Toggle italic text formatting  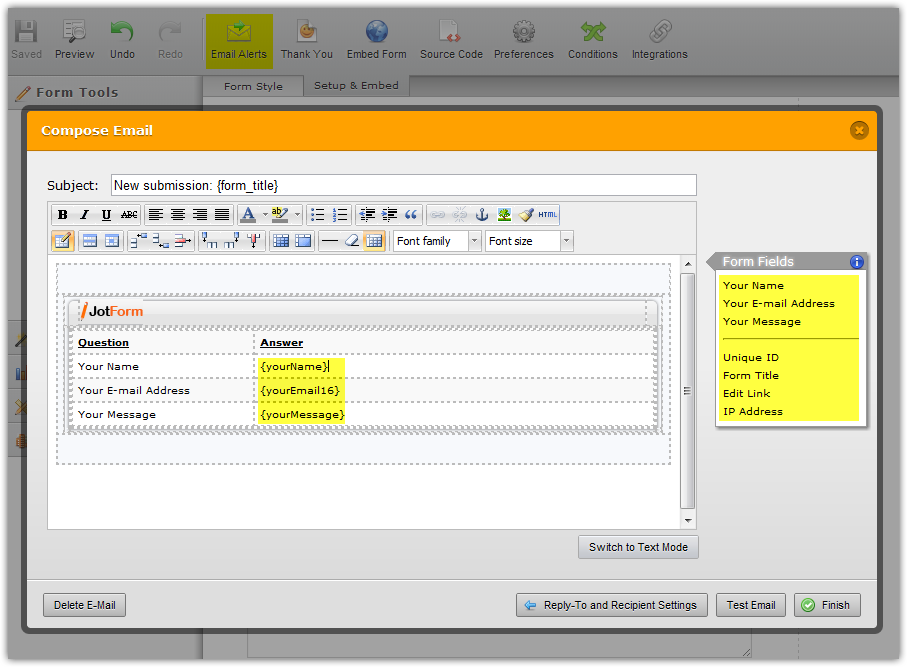click(x=84, y=215)
